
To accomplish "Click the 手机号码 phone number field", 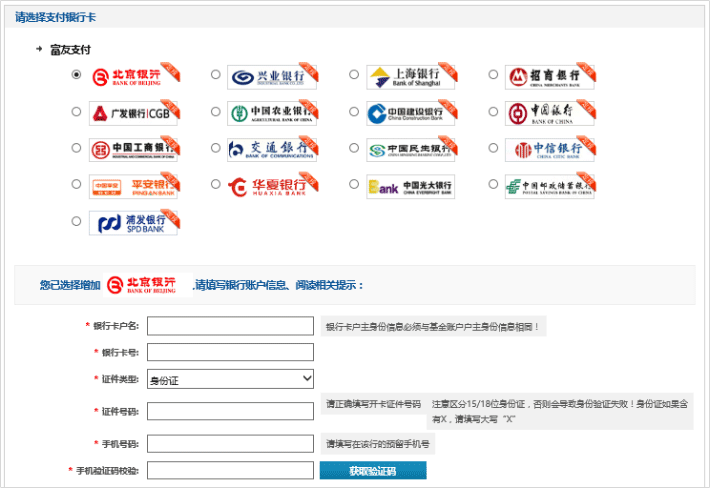I will tap(230, 443).
